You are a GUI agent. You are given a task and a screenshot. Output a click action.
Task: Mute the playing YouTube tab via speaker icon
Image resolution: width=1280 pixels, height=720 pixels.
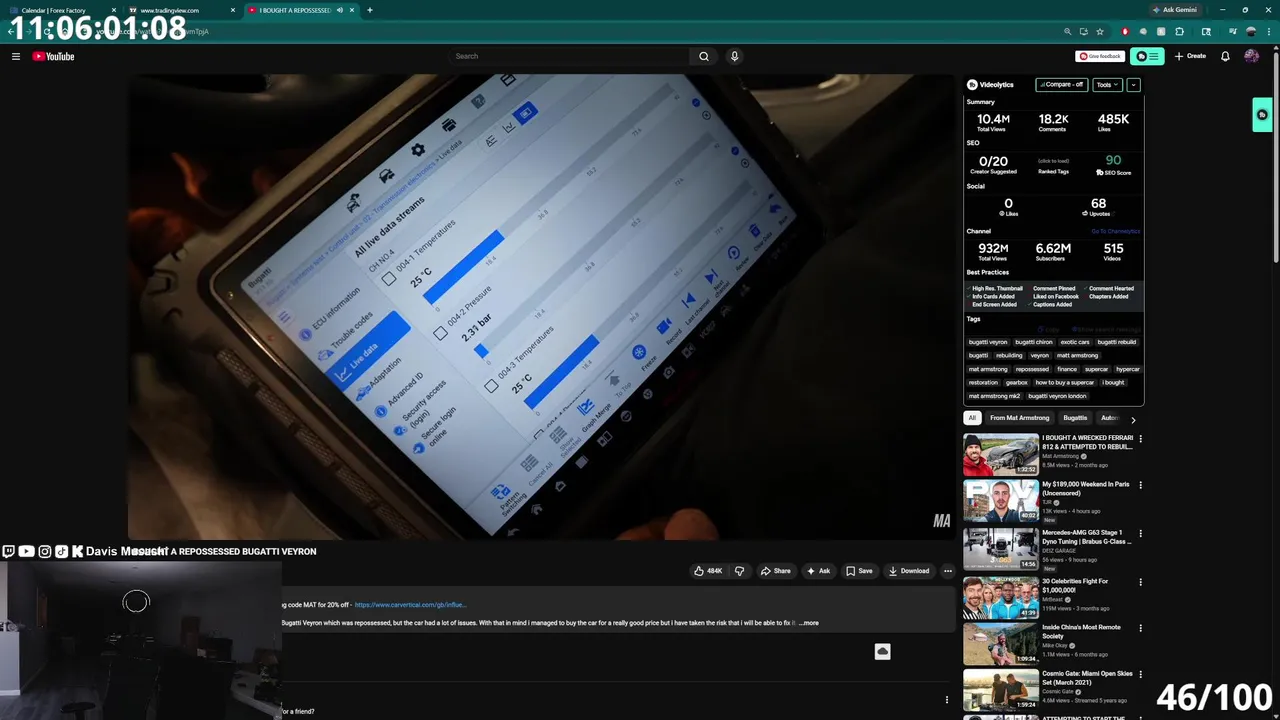coord(339,10)
